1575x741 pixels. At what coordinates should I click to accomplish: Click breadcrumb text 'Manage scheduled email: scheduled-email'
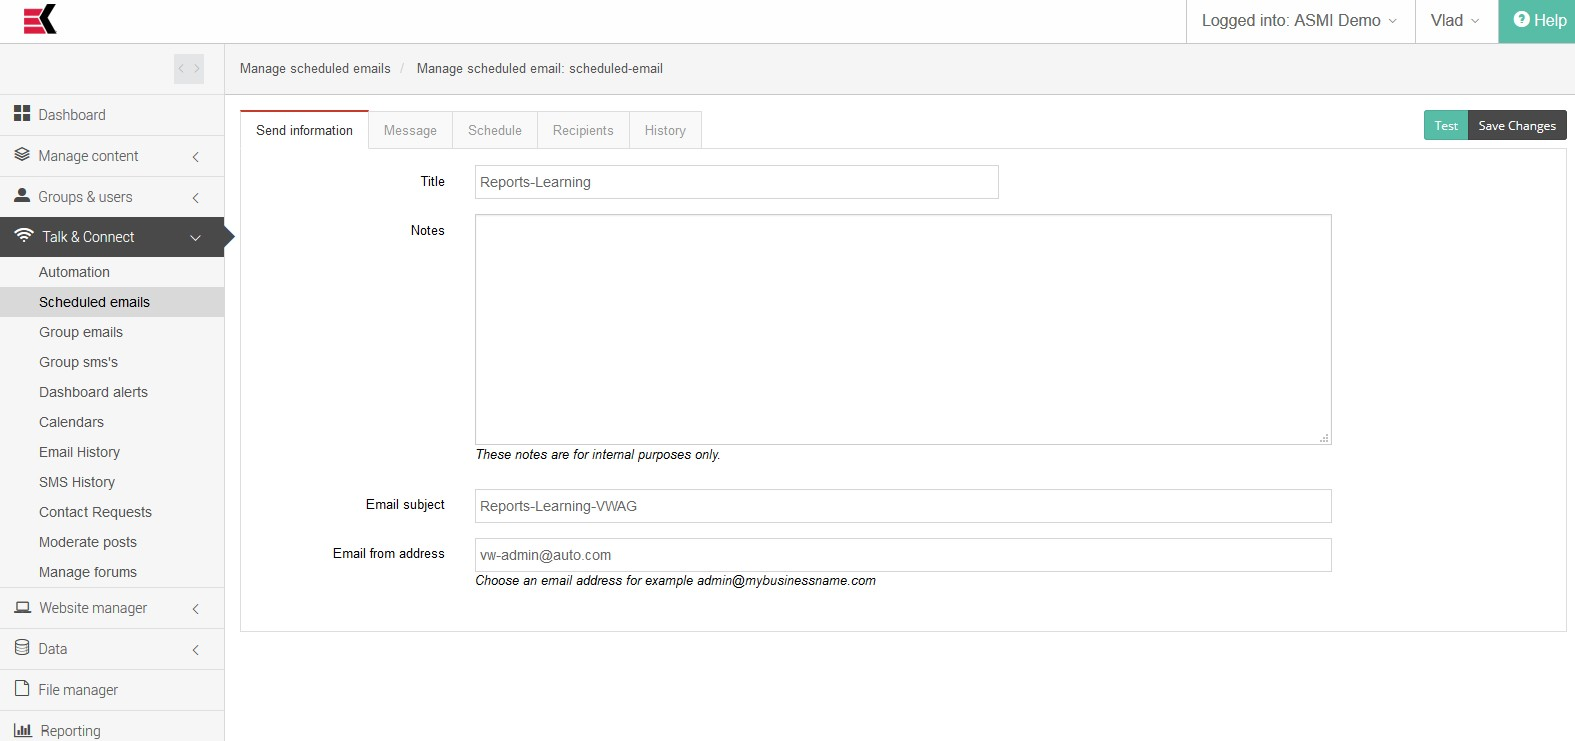(540, 68)
